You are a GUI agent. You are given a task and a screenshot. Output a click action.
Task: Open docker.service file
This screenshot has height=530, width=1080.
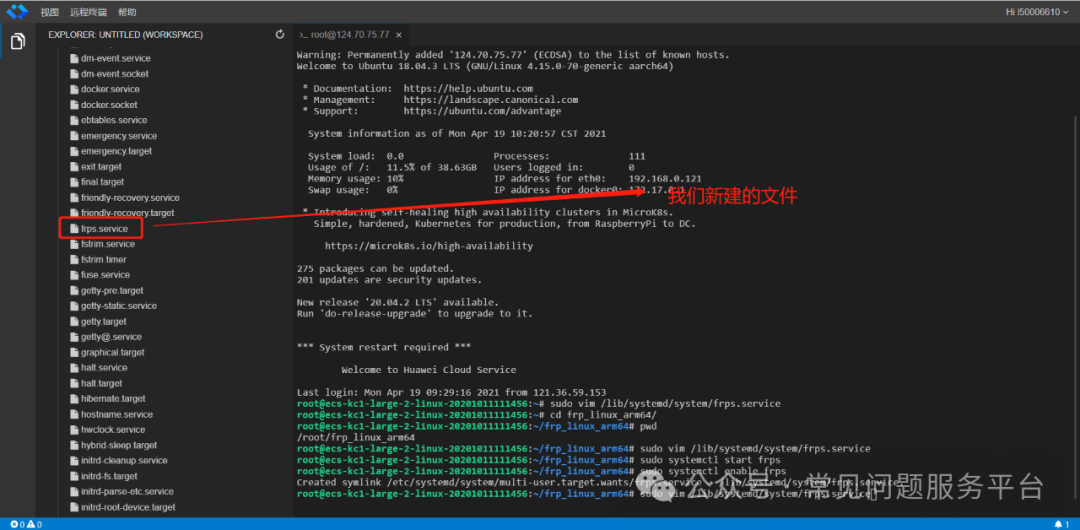point(110,90)
